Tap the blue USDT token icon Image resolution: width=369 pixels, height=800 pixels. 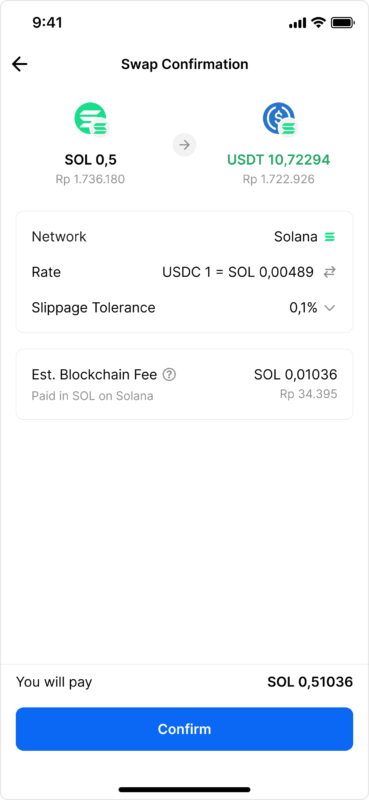click(x=280, y=119)
